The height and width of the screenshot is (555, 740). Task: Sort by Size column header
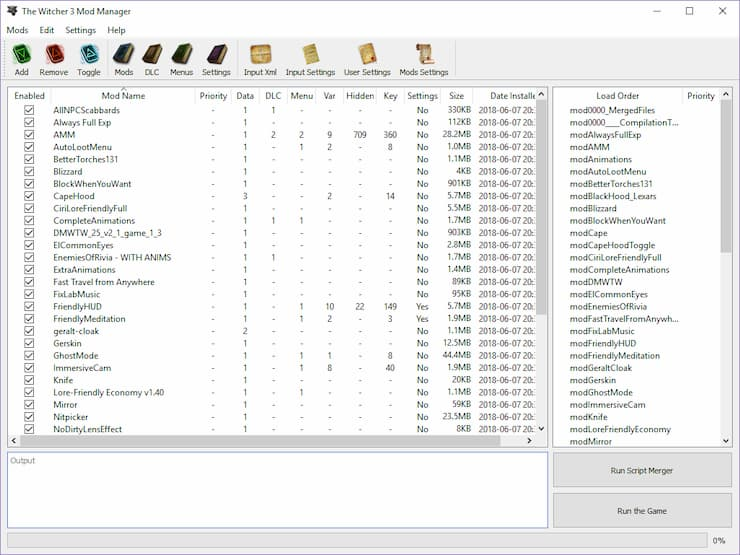click(456, 96)
